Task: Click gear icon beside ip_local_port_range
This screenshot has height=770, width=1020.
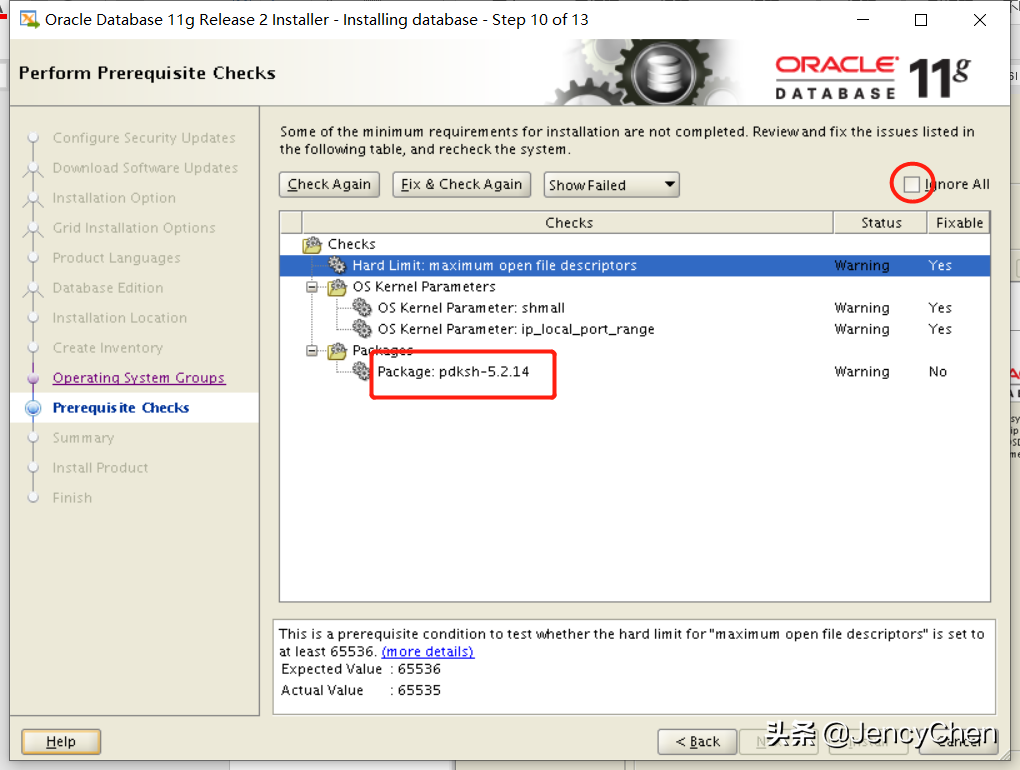Action: 362,329
